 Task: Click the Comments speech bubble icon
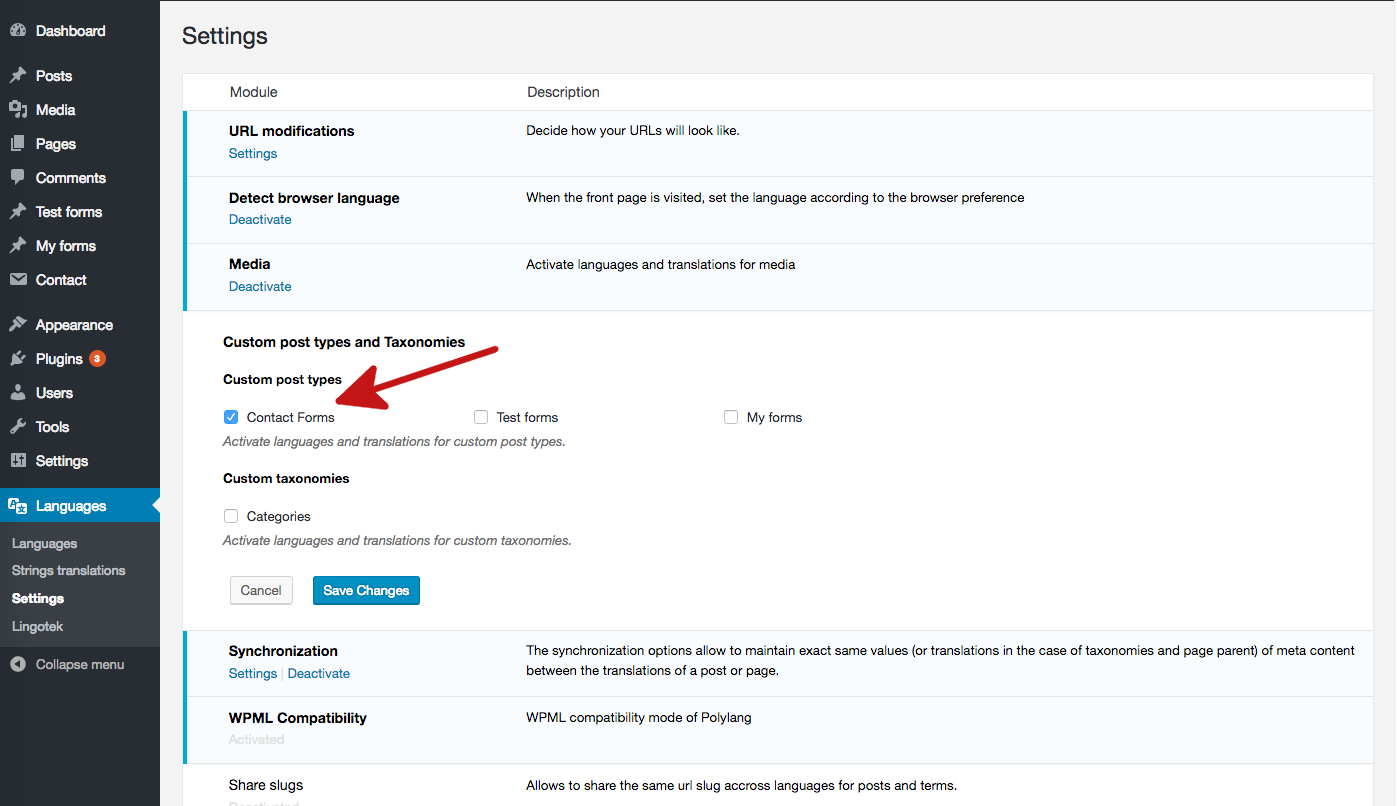tap(18, 178)
